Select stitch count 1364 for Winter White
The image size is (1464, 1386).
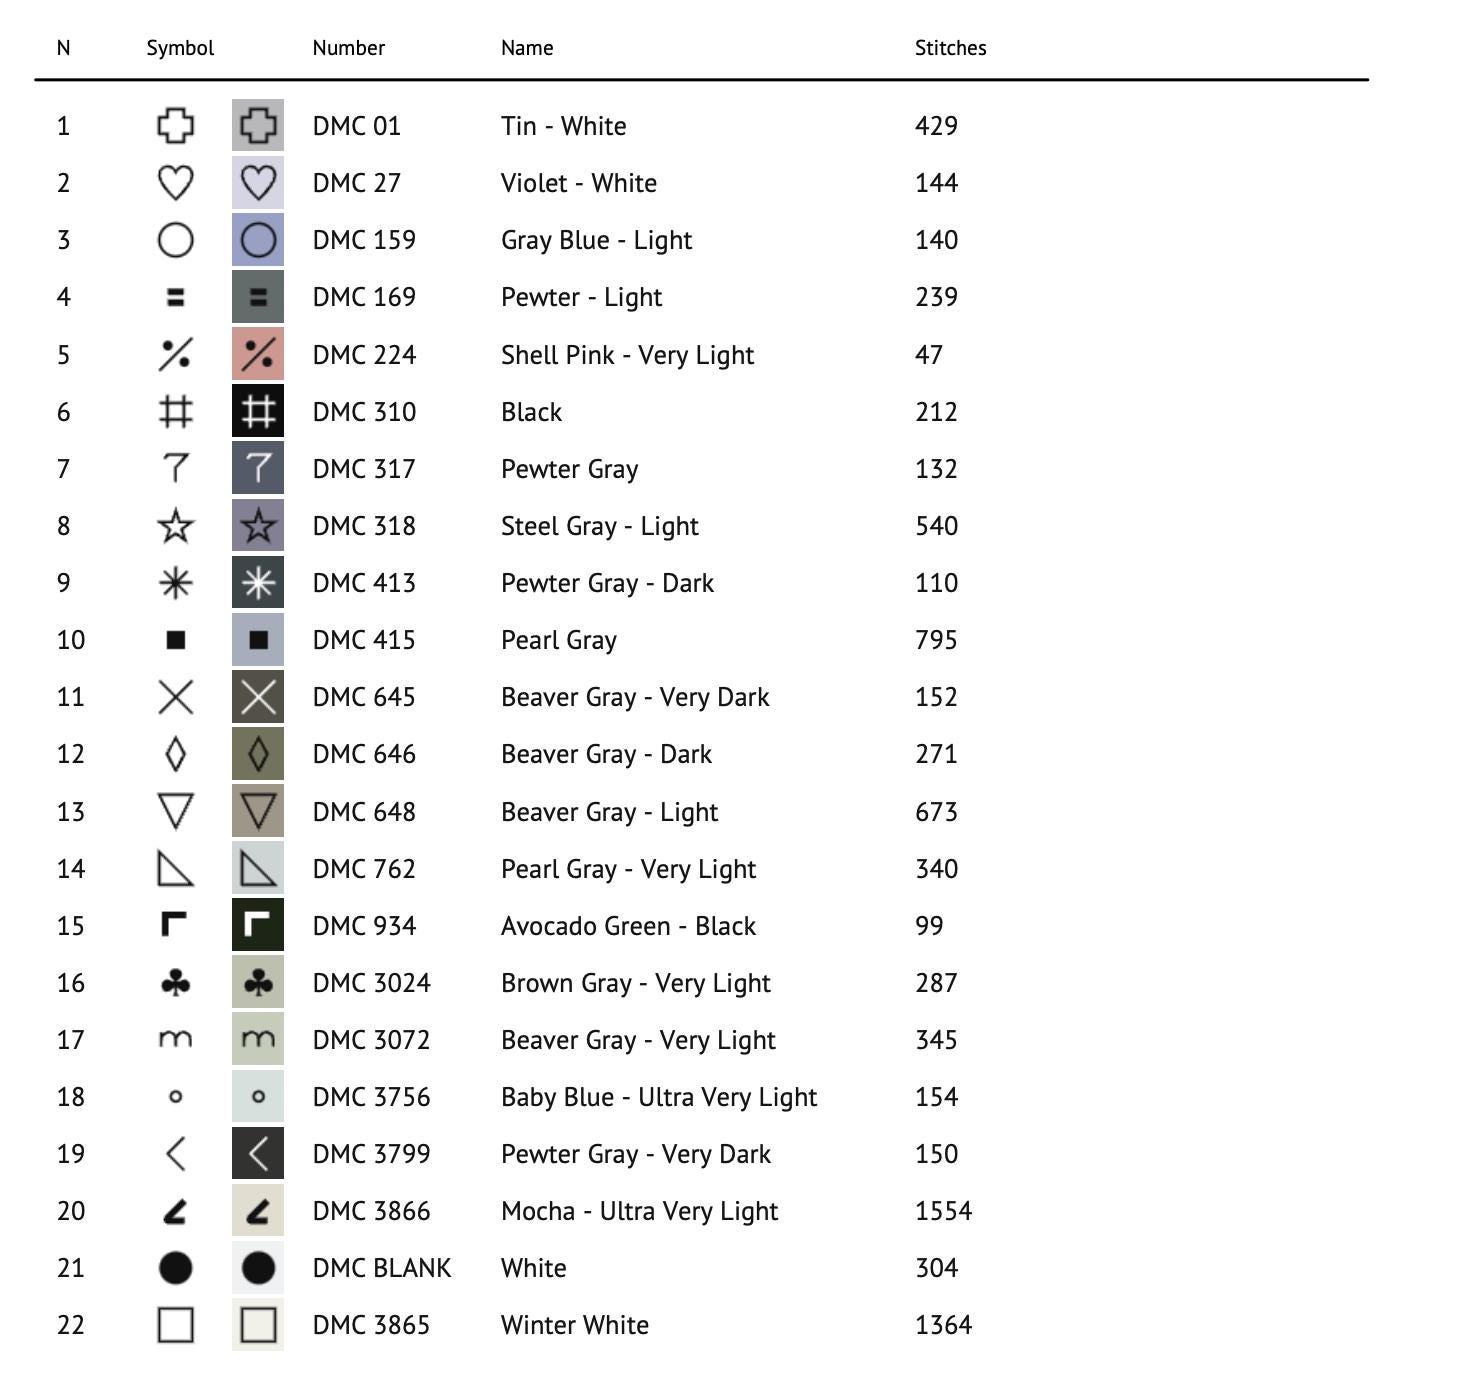(943, 1325)
